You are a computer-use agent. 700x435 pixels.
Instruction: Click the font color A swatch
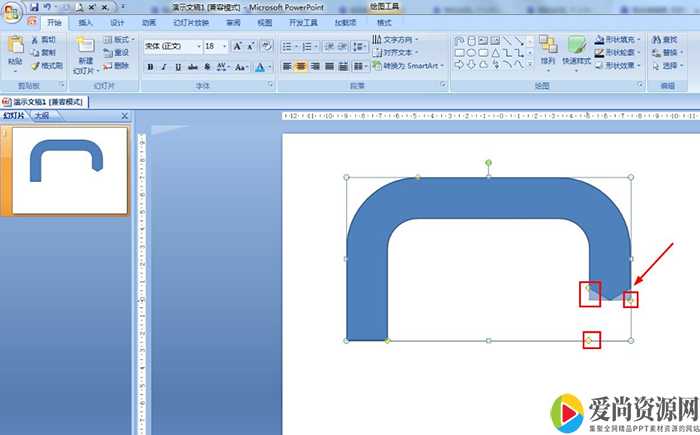(x=257, y=67)
